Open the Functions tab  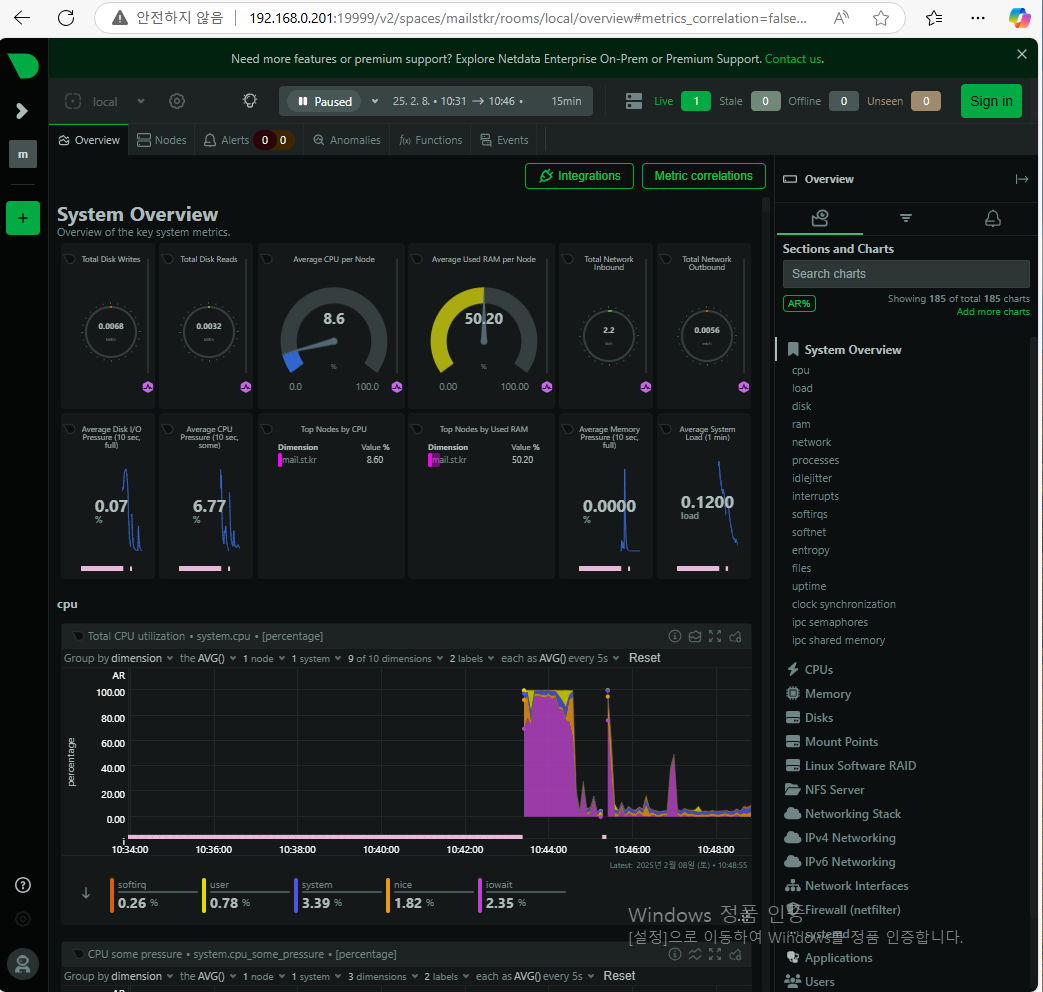430,140
